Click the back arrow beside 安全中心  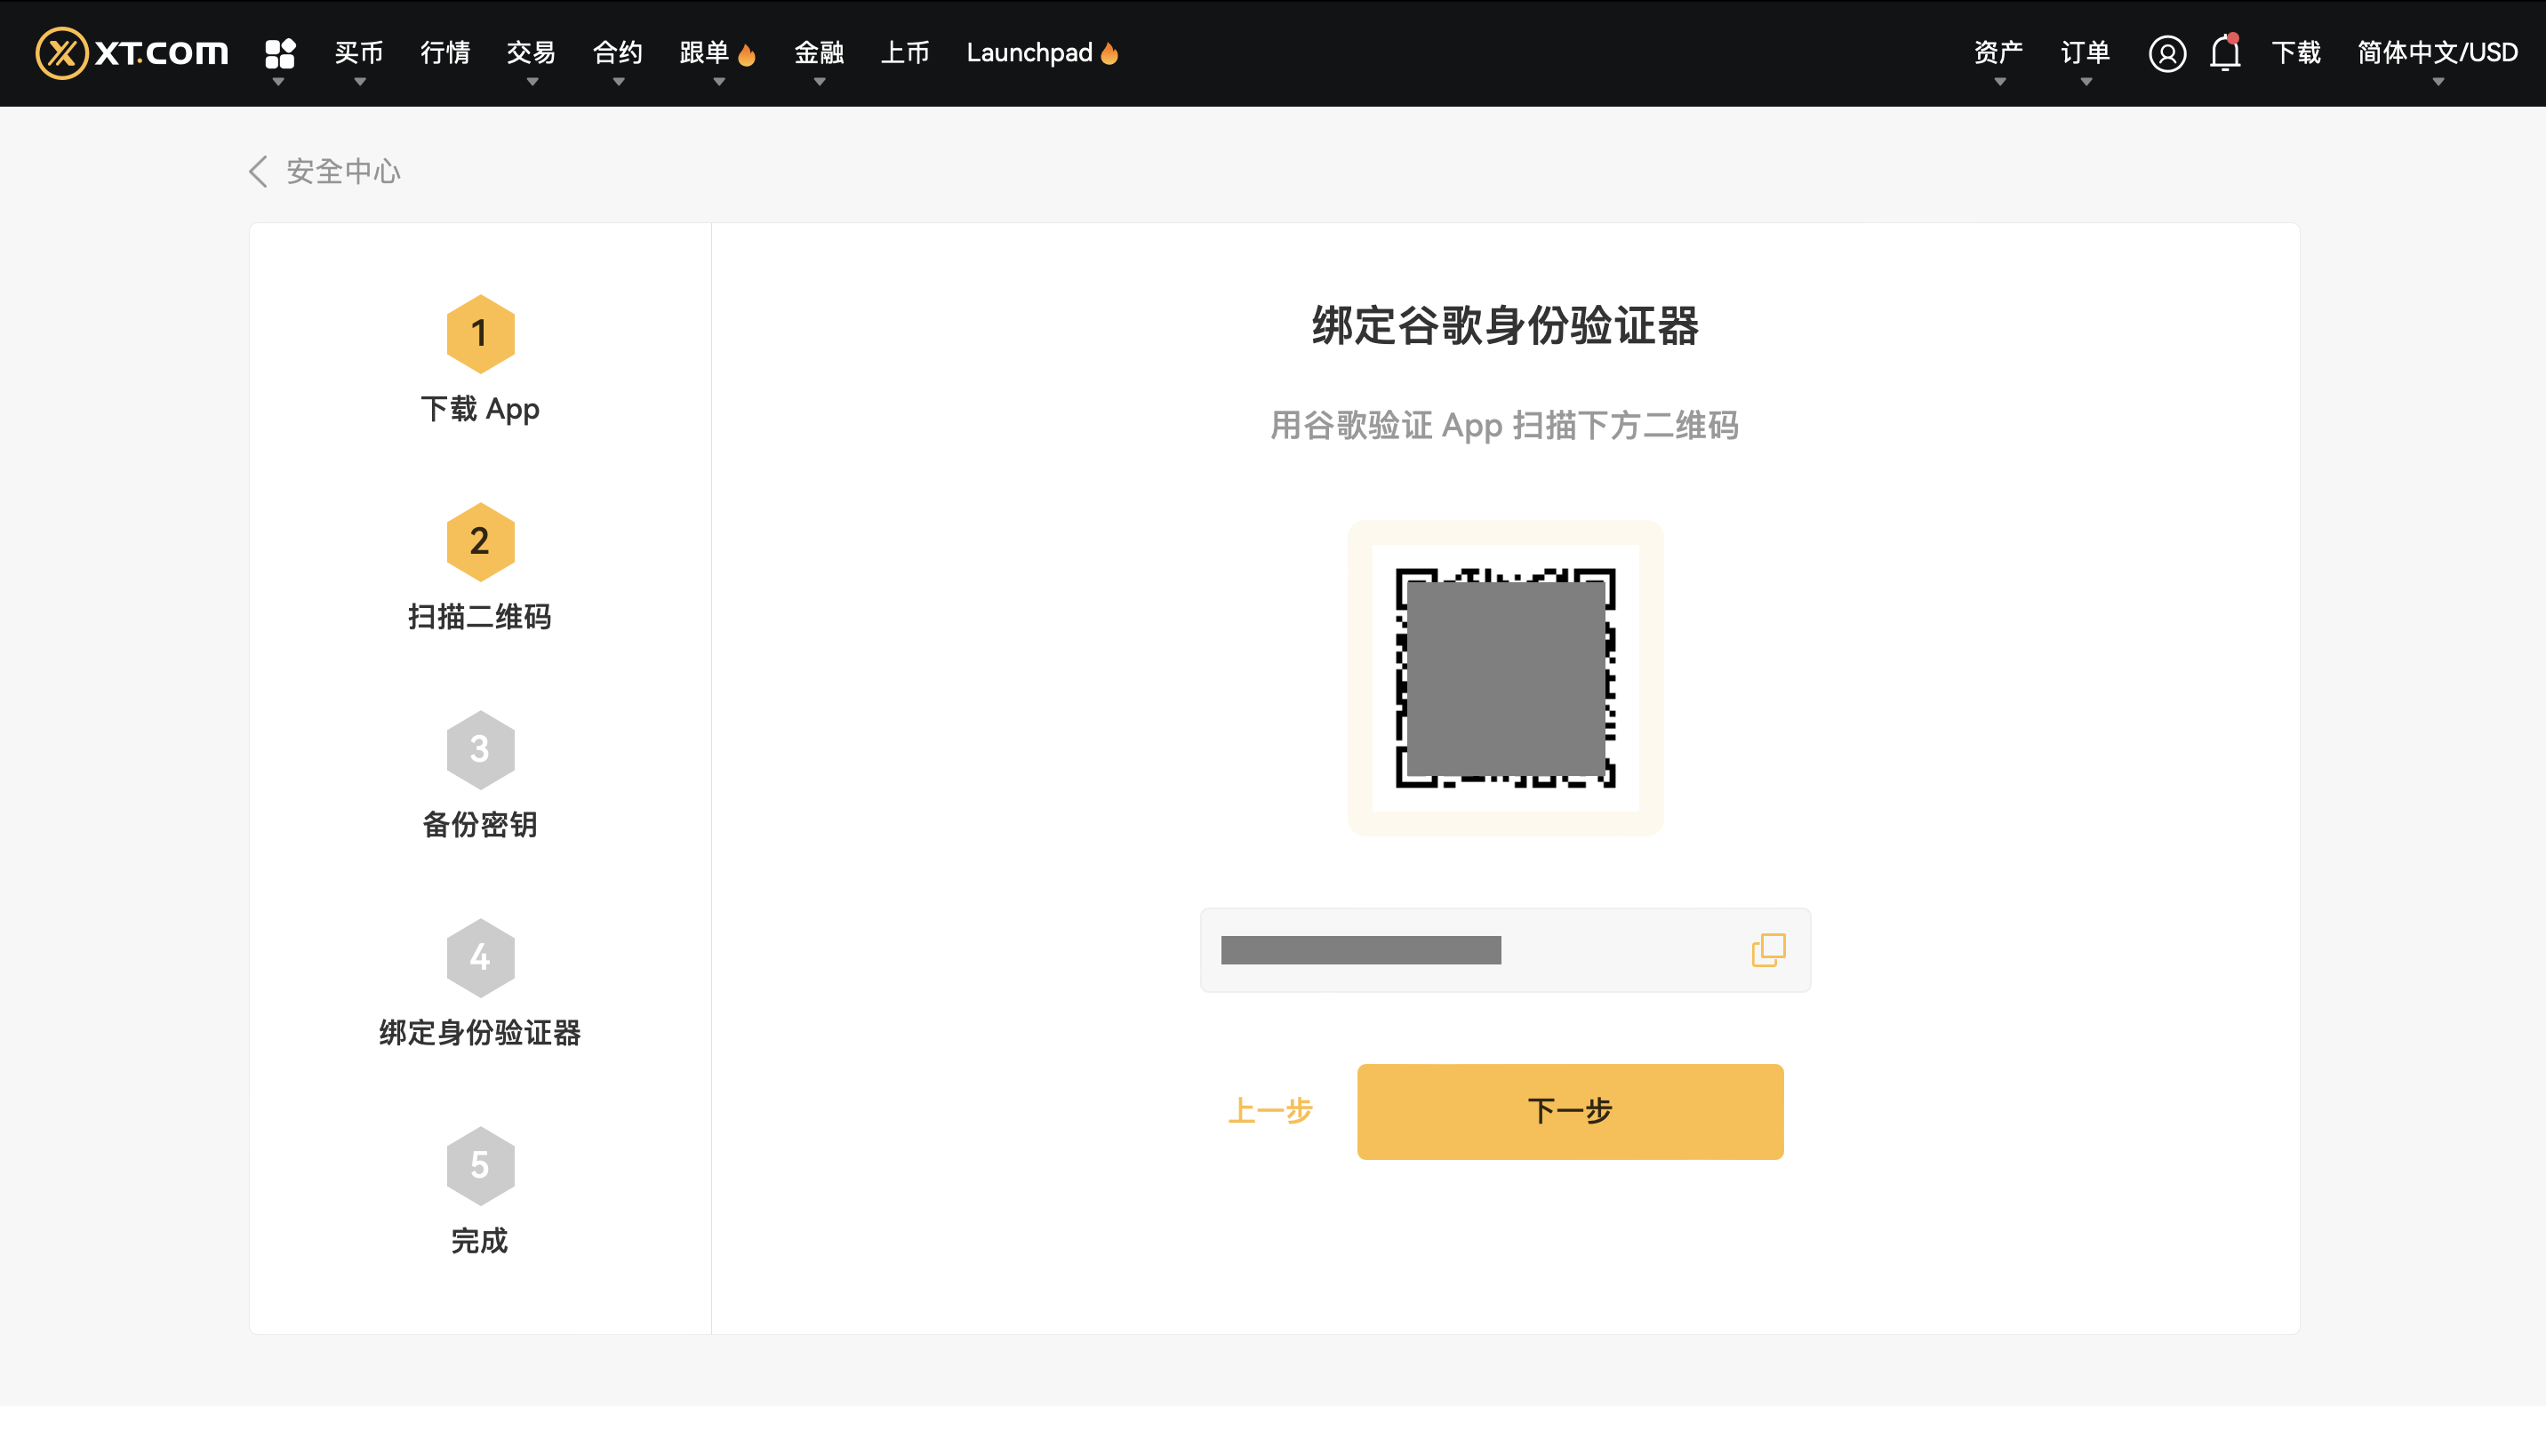[258, 172]
